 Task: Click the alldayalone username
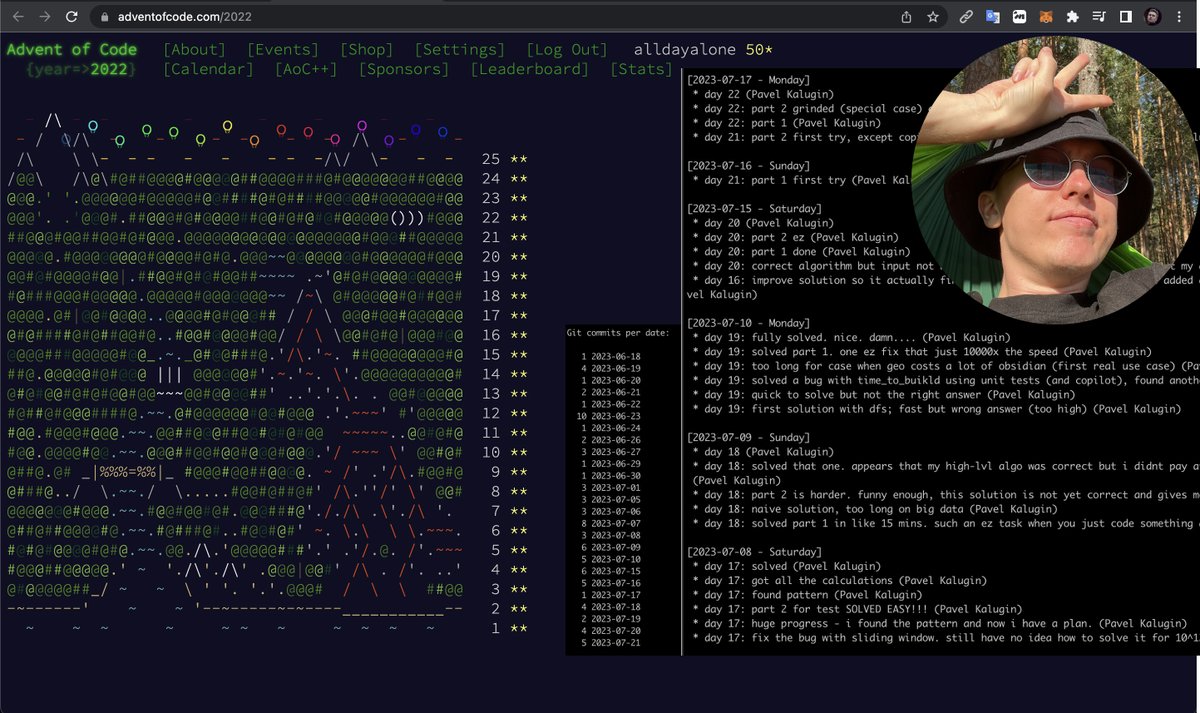pyautogui.click(x=685, y=49)
